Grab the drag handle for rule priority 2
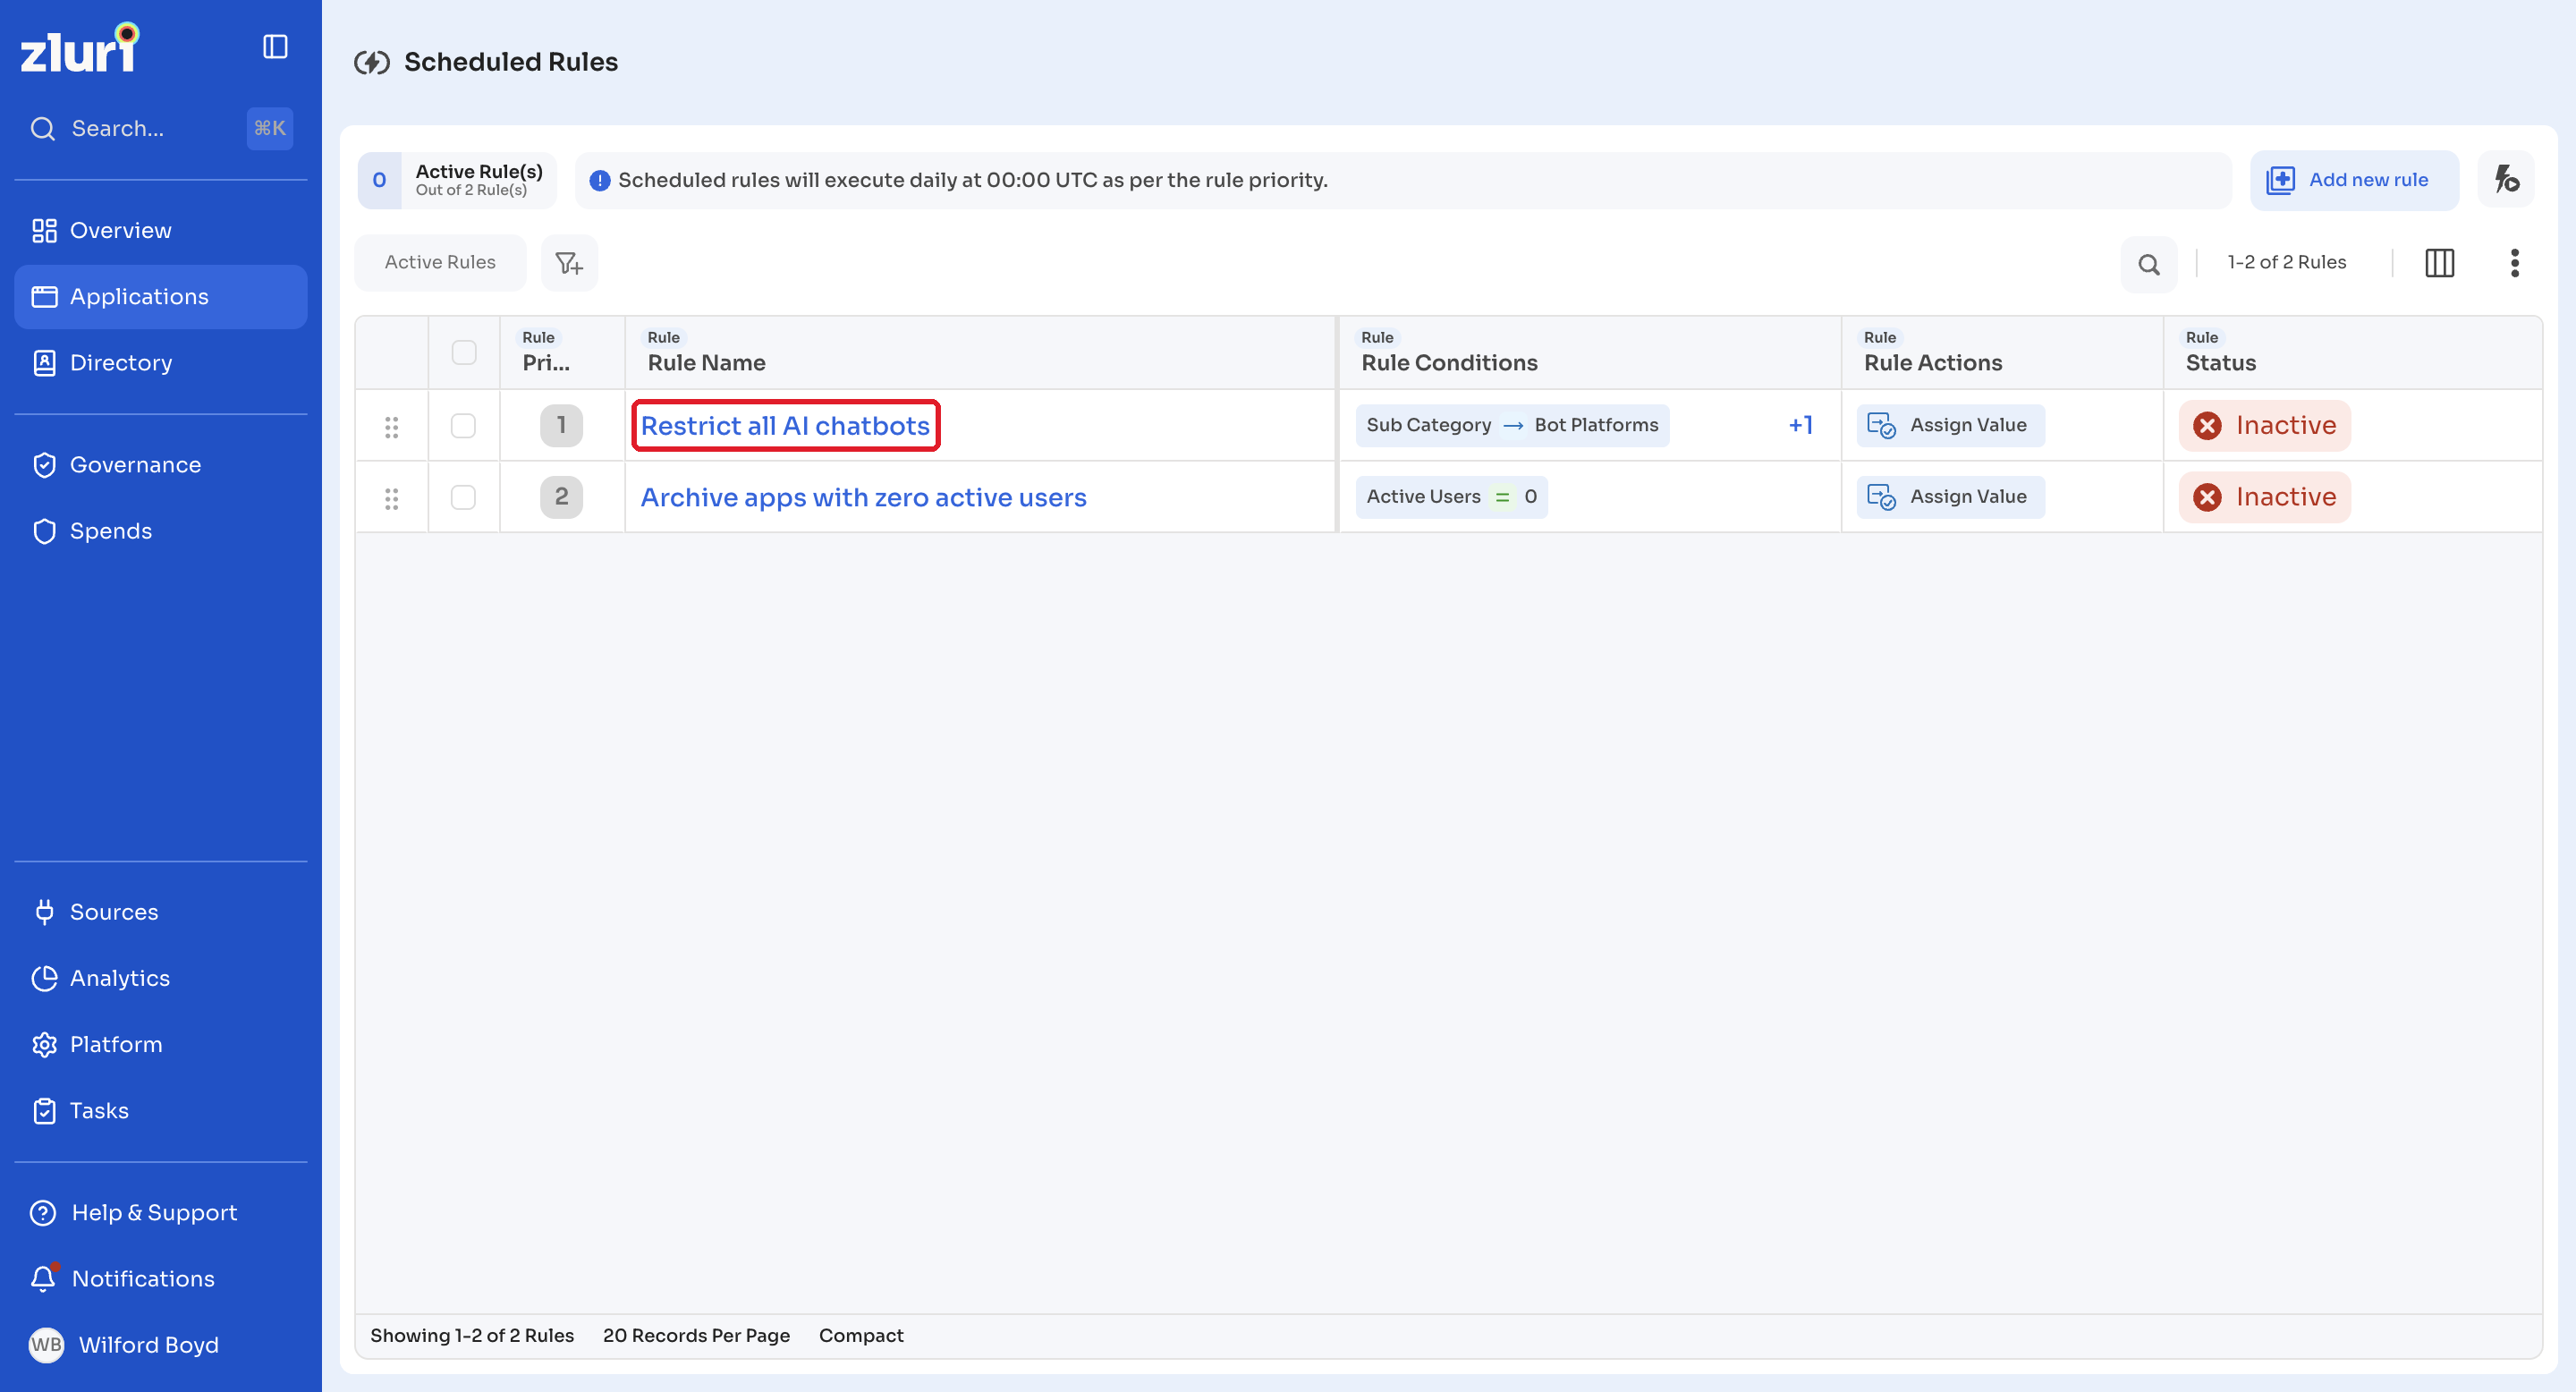This screenshot has height=1392, width=2576. [x=392, y=498]
